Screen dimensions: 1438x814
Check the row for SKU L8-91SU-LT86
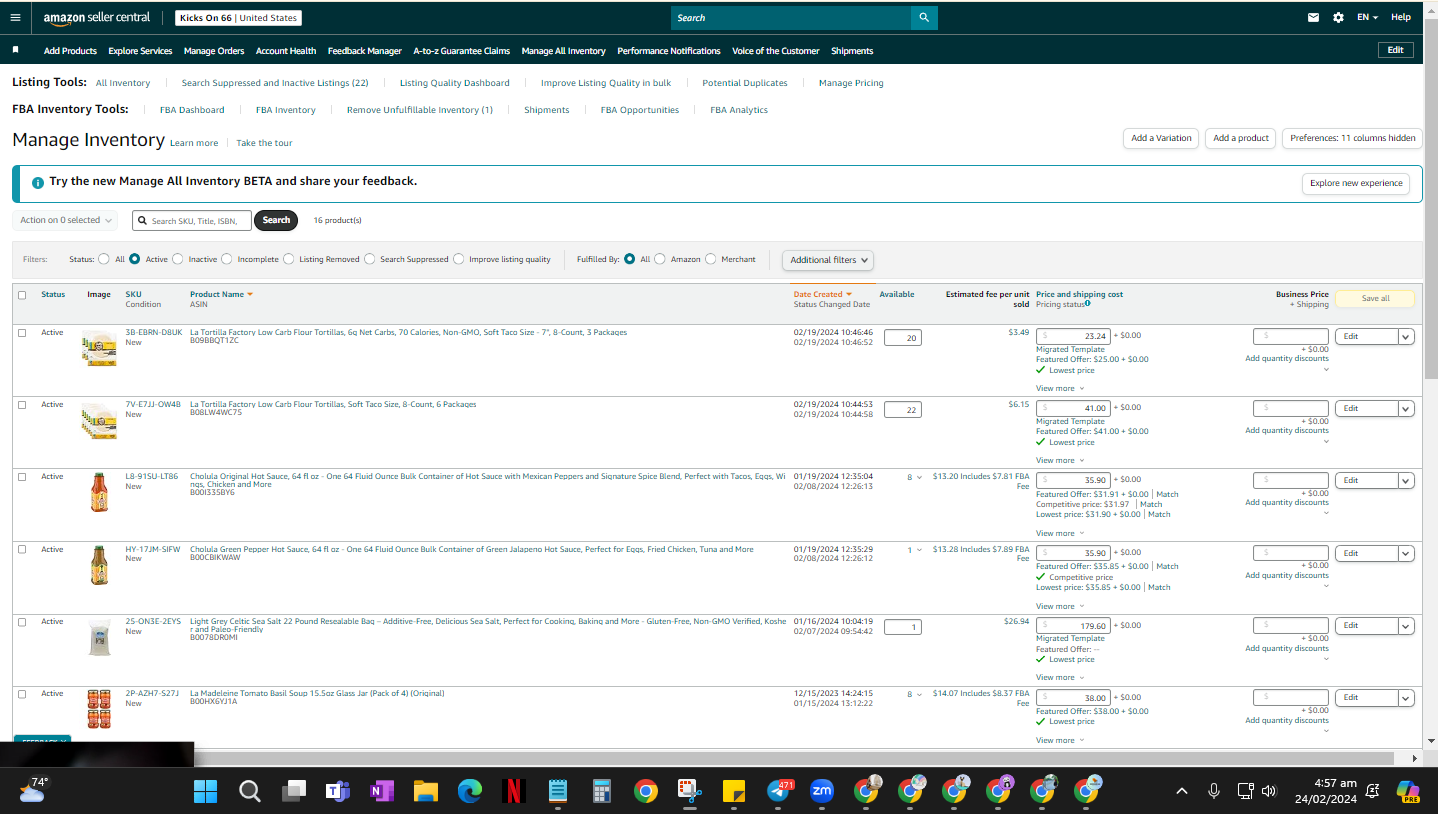point(22,477)
